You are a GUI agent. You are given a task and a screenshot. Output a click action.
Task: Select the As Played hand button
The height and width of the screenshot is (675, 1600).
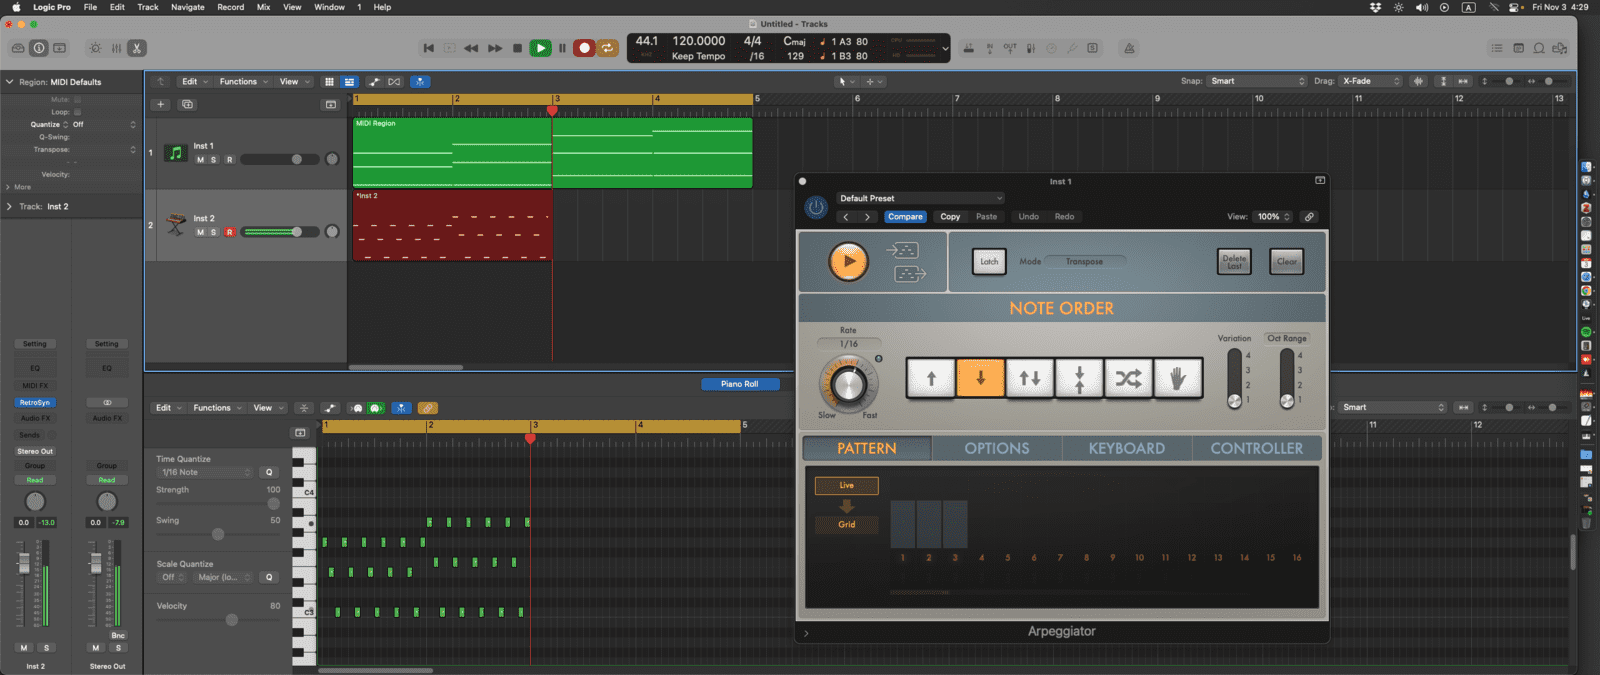[1177, 378]
